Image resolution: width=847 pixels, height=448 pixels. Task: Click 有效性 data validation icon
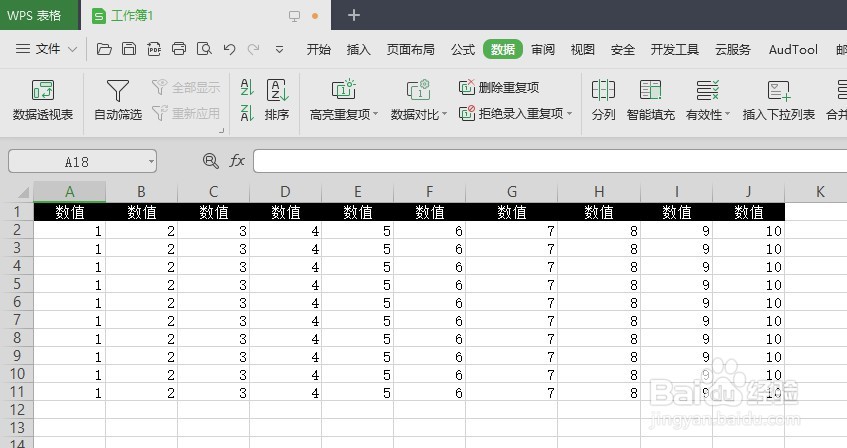707,90
